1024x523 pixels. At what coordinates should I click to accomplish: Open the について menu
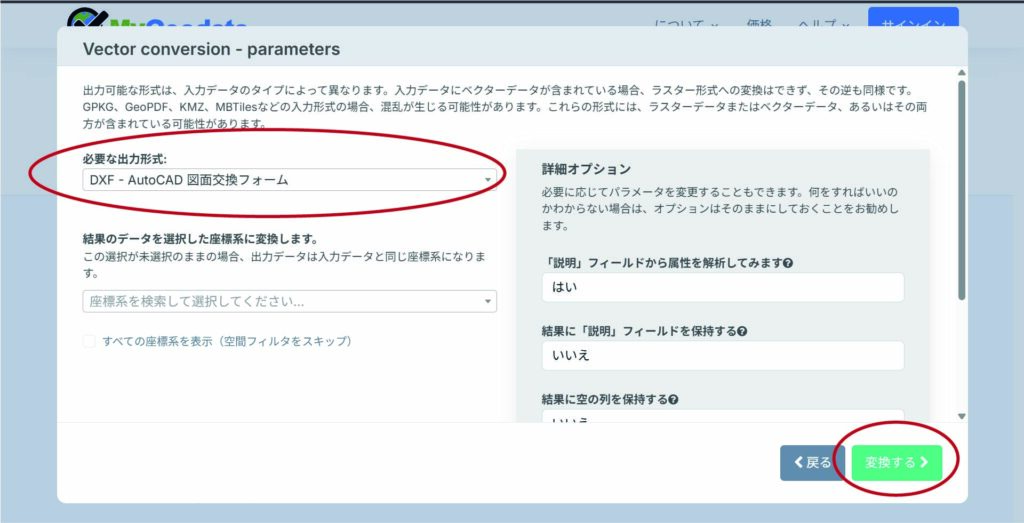point(686,25)
